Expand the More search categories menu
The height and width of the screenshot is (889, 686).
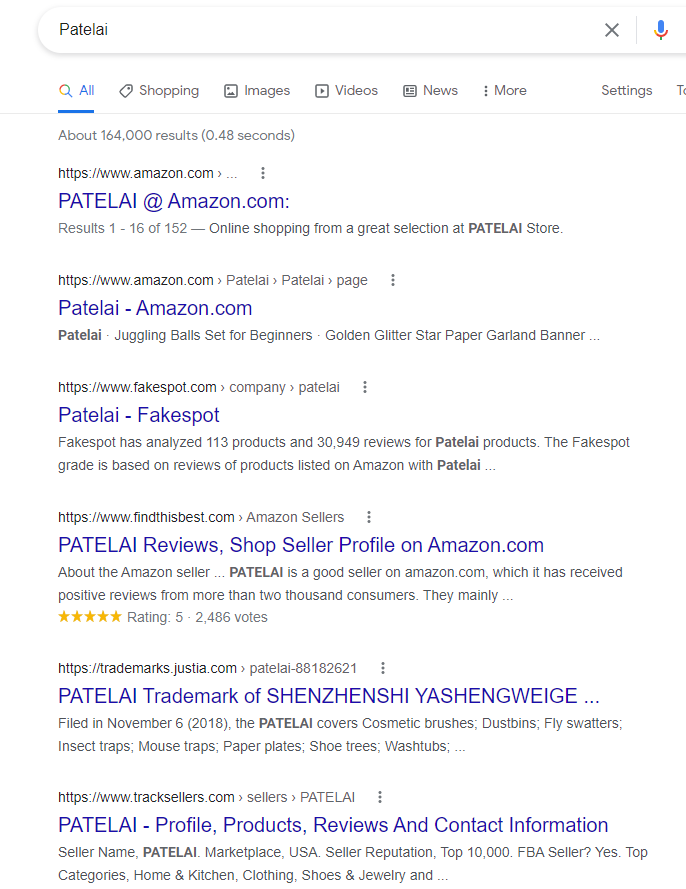pos(504,91)
